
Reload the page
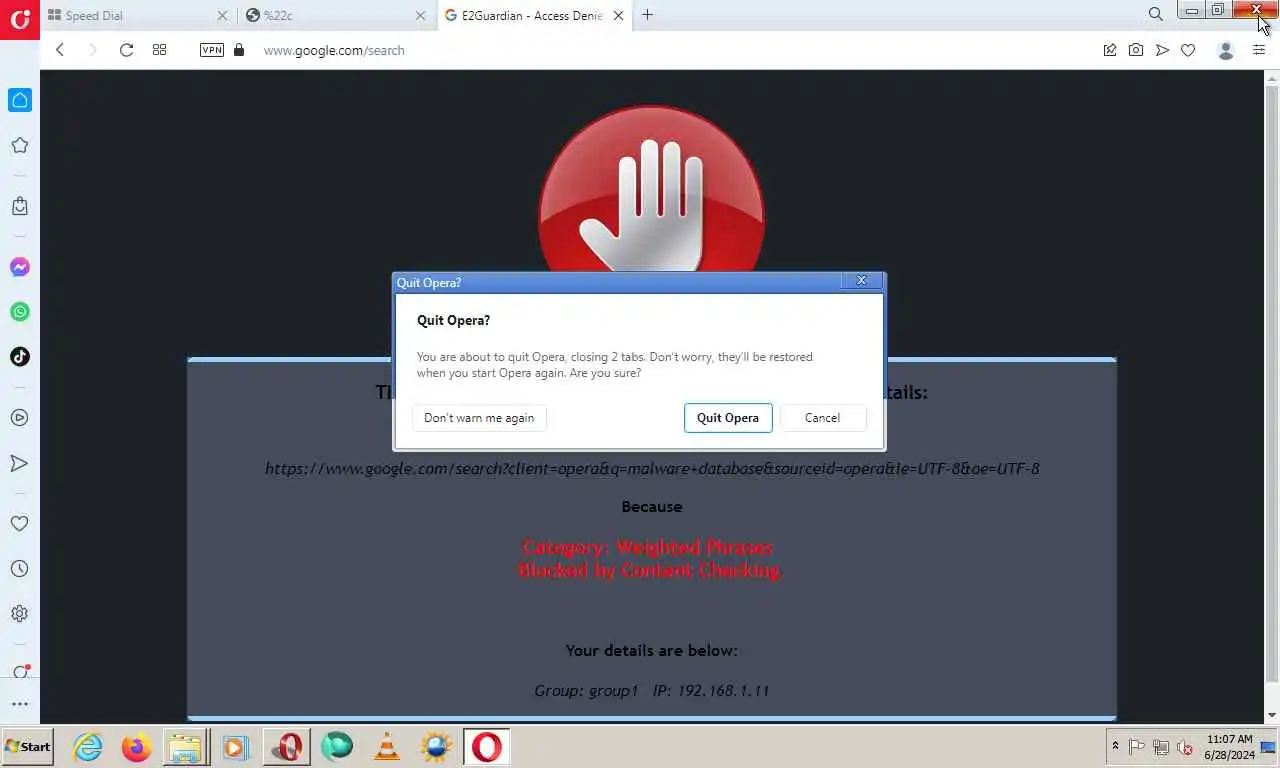(x=126, y=50)
